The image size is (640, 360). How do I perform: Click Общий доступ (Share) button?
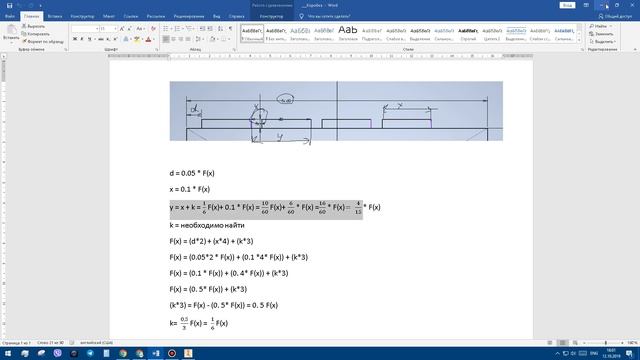(x=615, y=16)
